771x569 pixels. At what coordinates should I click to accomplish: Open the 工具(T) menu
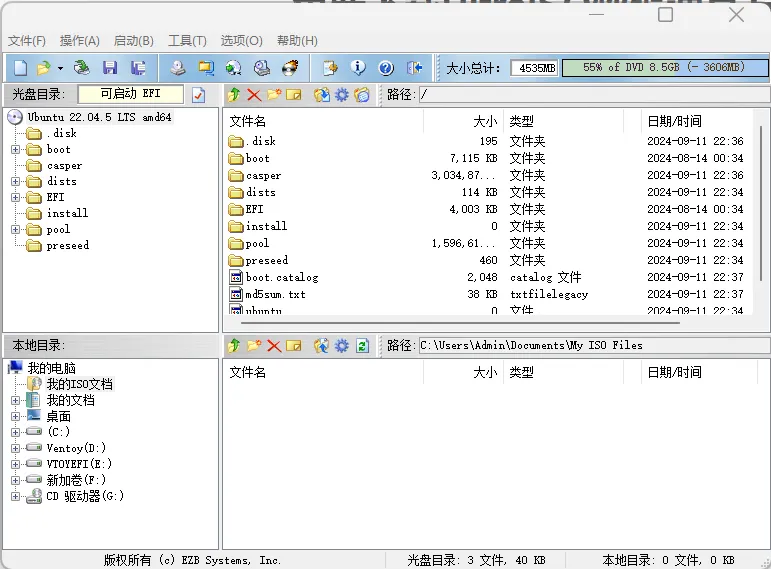click(x=187, y=41)
